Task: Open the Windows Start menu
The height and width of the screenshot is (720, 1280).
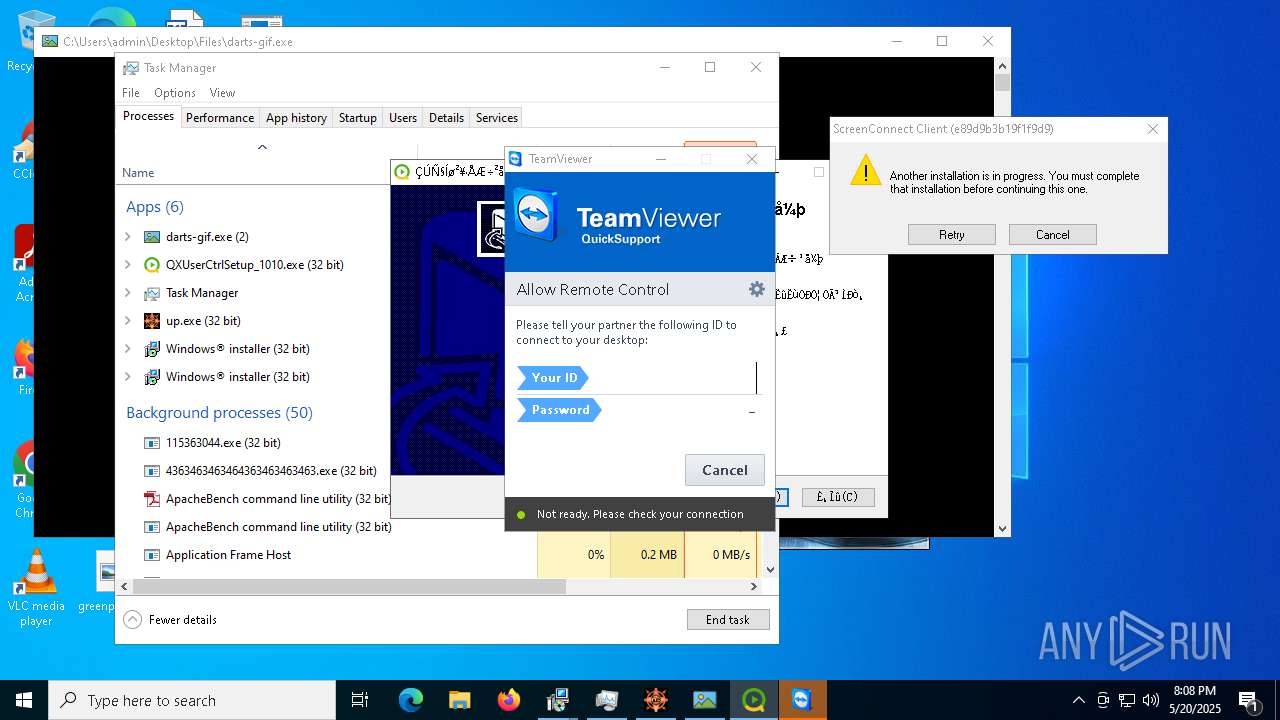Action: (24, 700)
